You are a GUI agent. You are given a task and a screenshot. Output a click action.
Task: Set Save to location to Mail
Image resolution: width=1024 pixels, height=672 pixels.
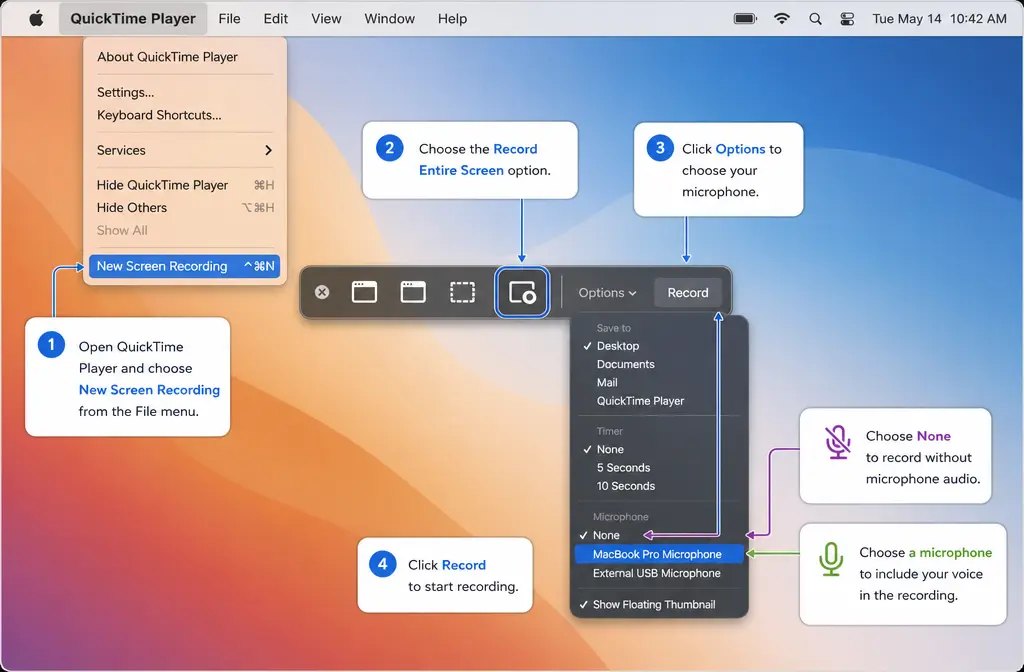click(x=659, y=382)
